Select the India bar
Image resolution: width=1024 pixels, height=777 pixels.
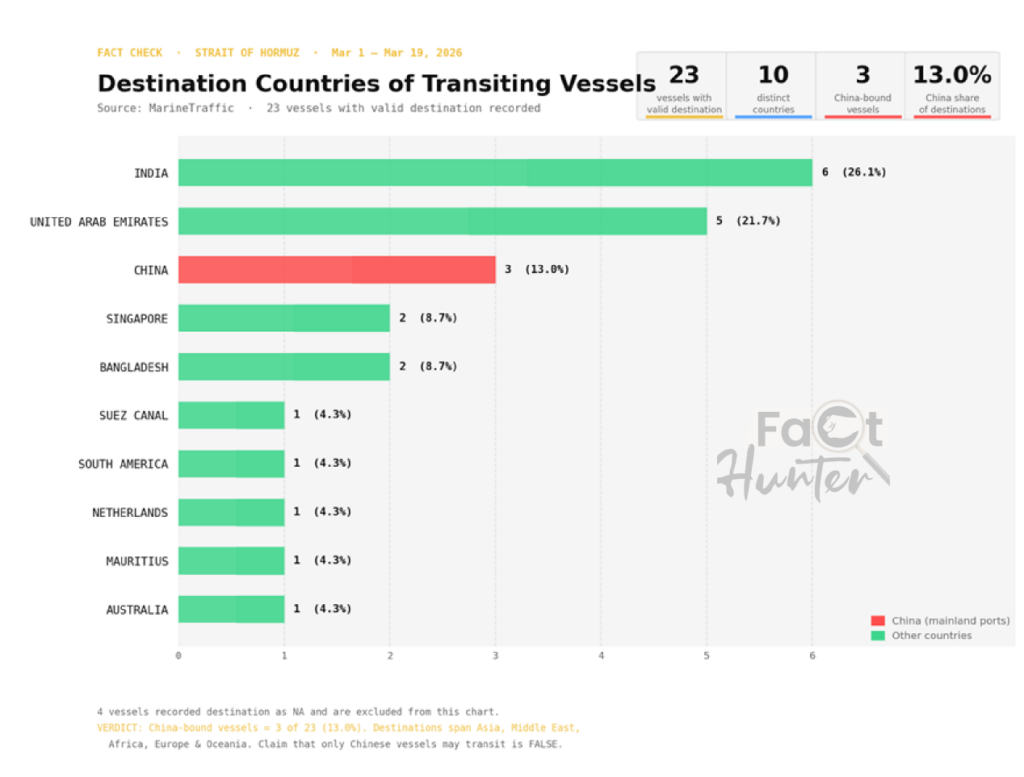click(495, 172)
